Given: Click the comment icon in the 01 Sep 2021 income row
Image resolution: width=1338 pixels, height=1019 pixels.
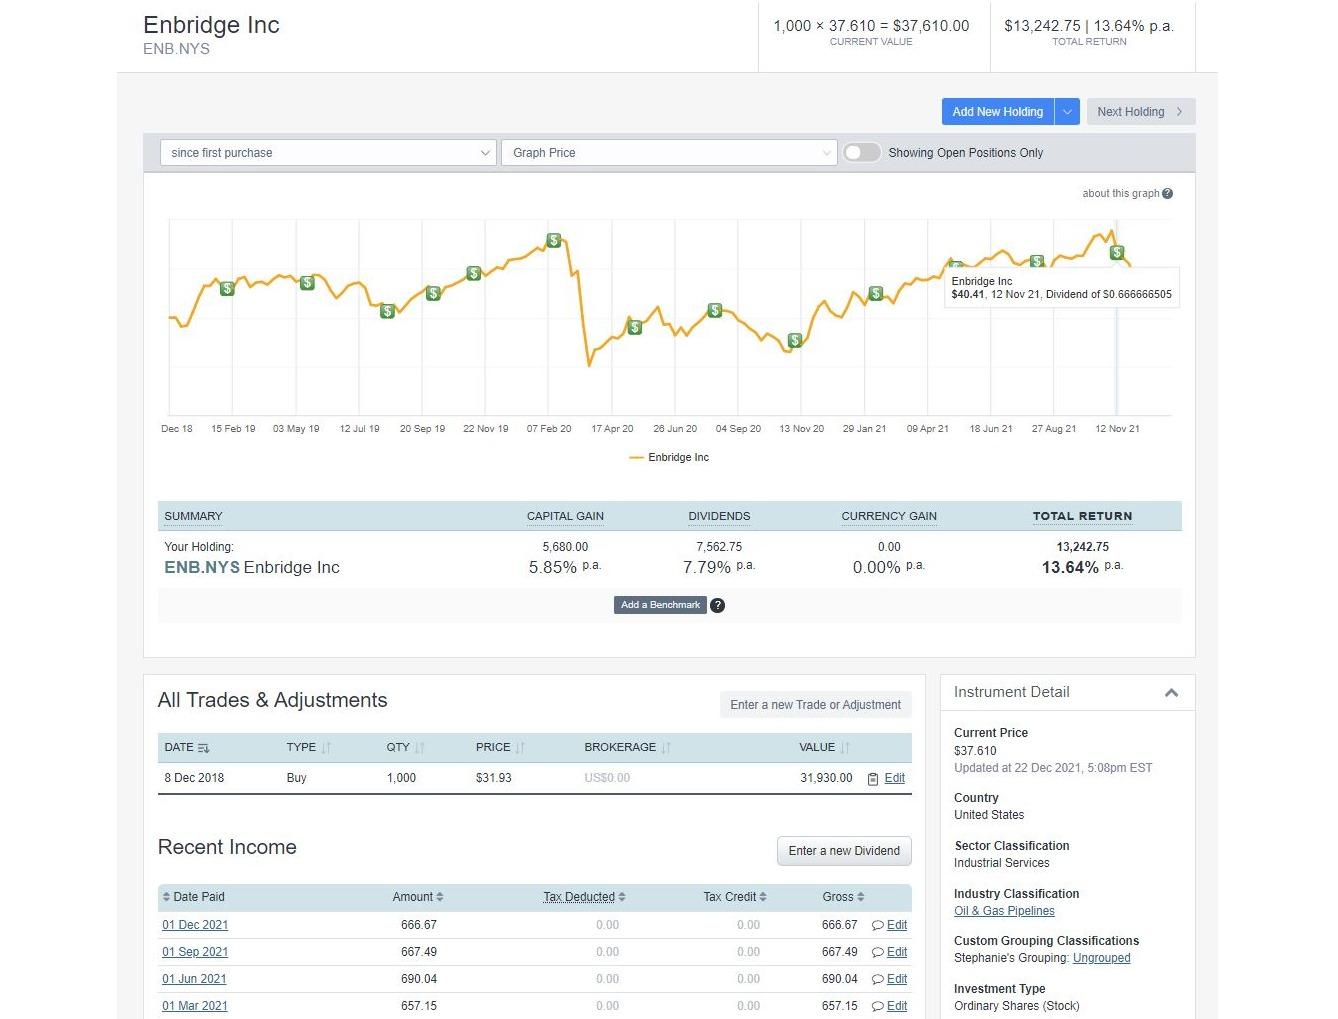Looking at the screenshot, I should [878, 953].
